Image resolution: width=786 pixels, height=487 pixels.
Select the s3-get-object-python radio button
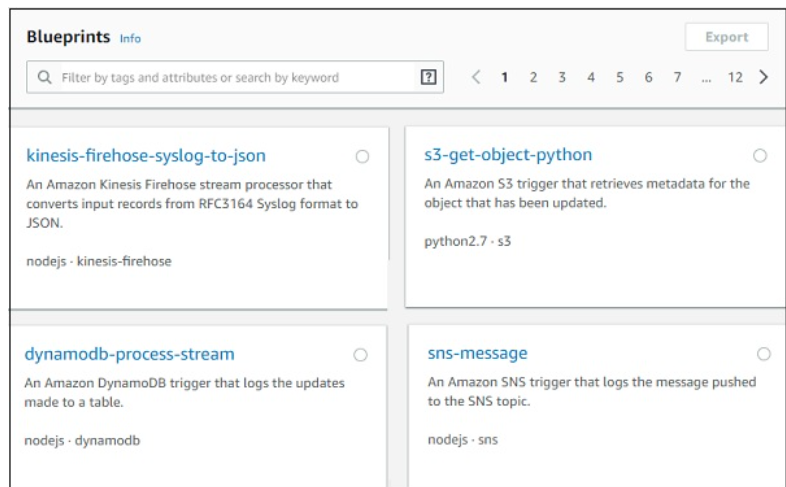point(760,155)
